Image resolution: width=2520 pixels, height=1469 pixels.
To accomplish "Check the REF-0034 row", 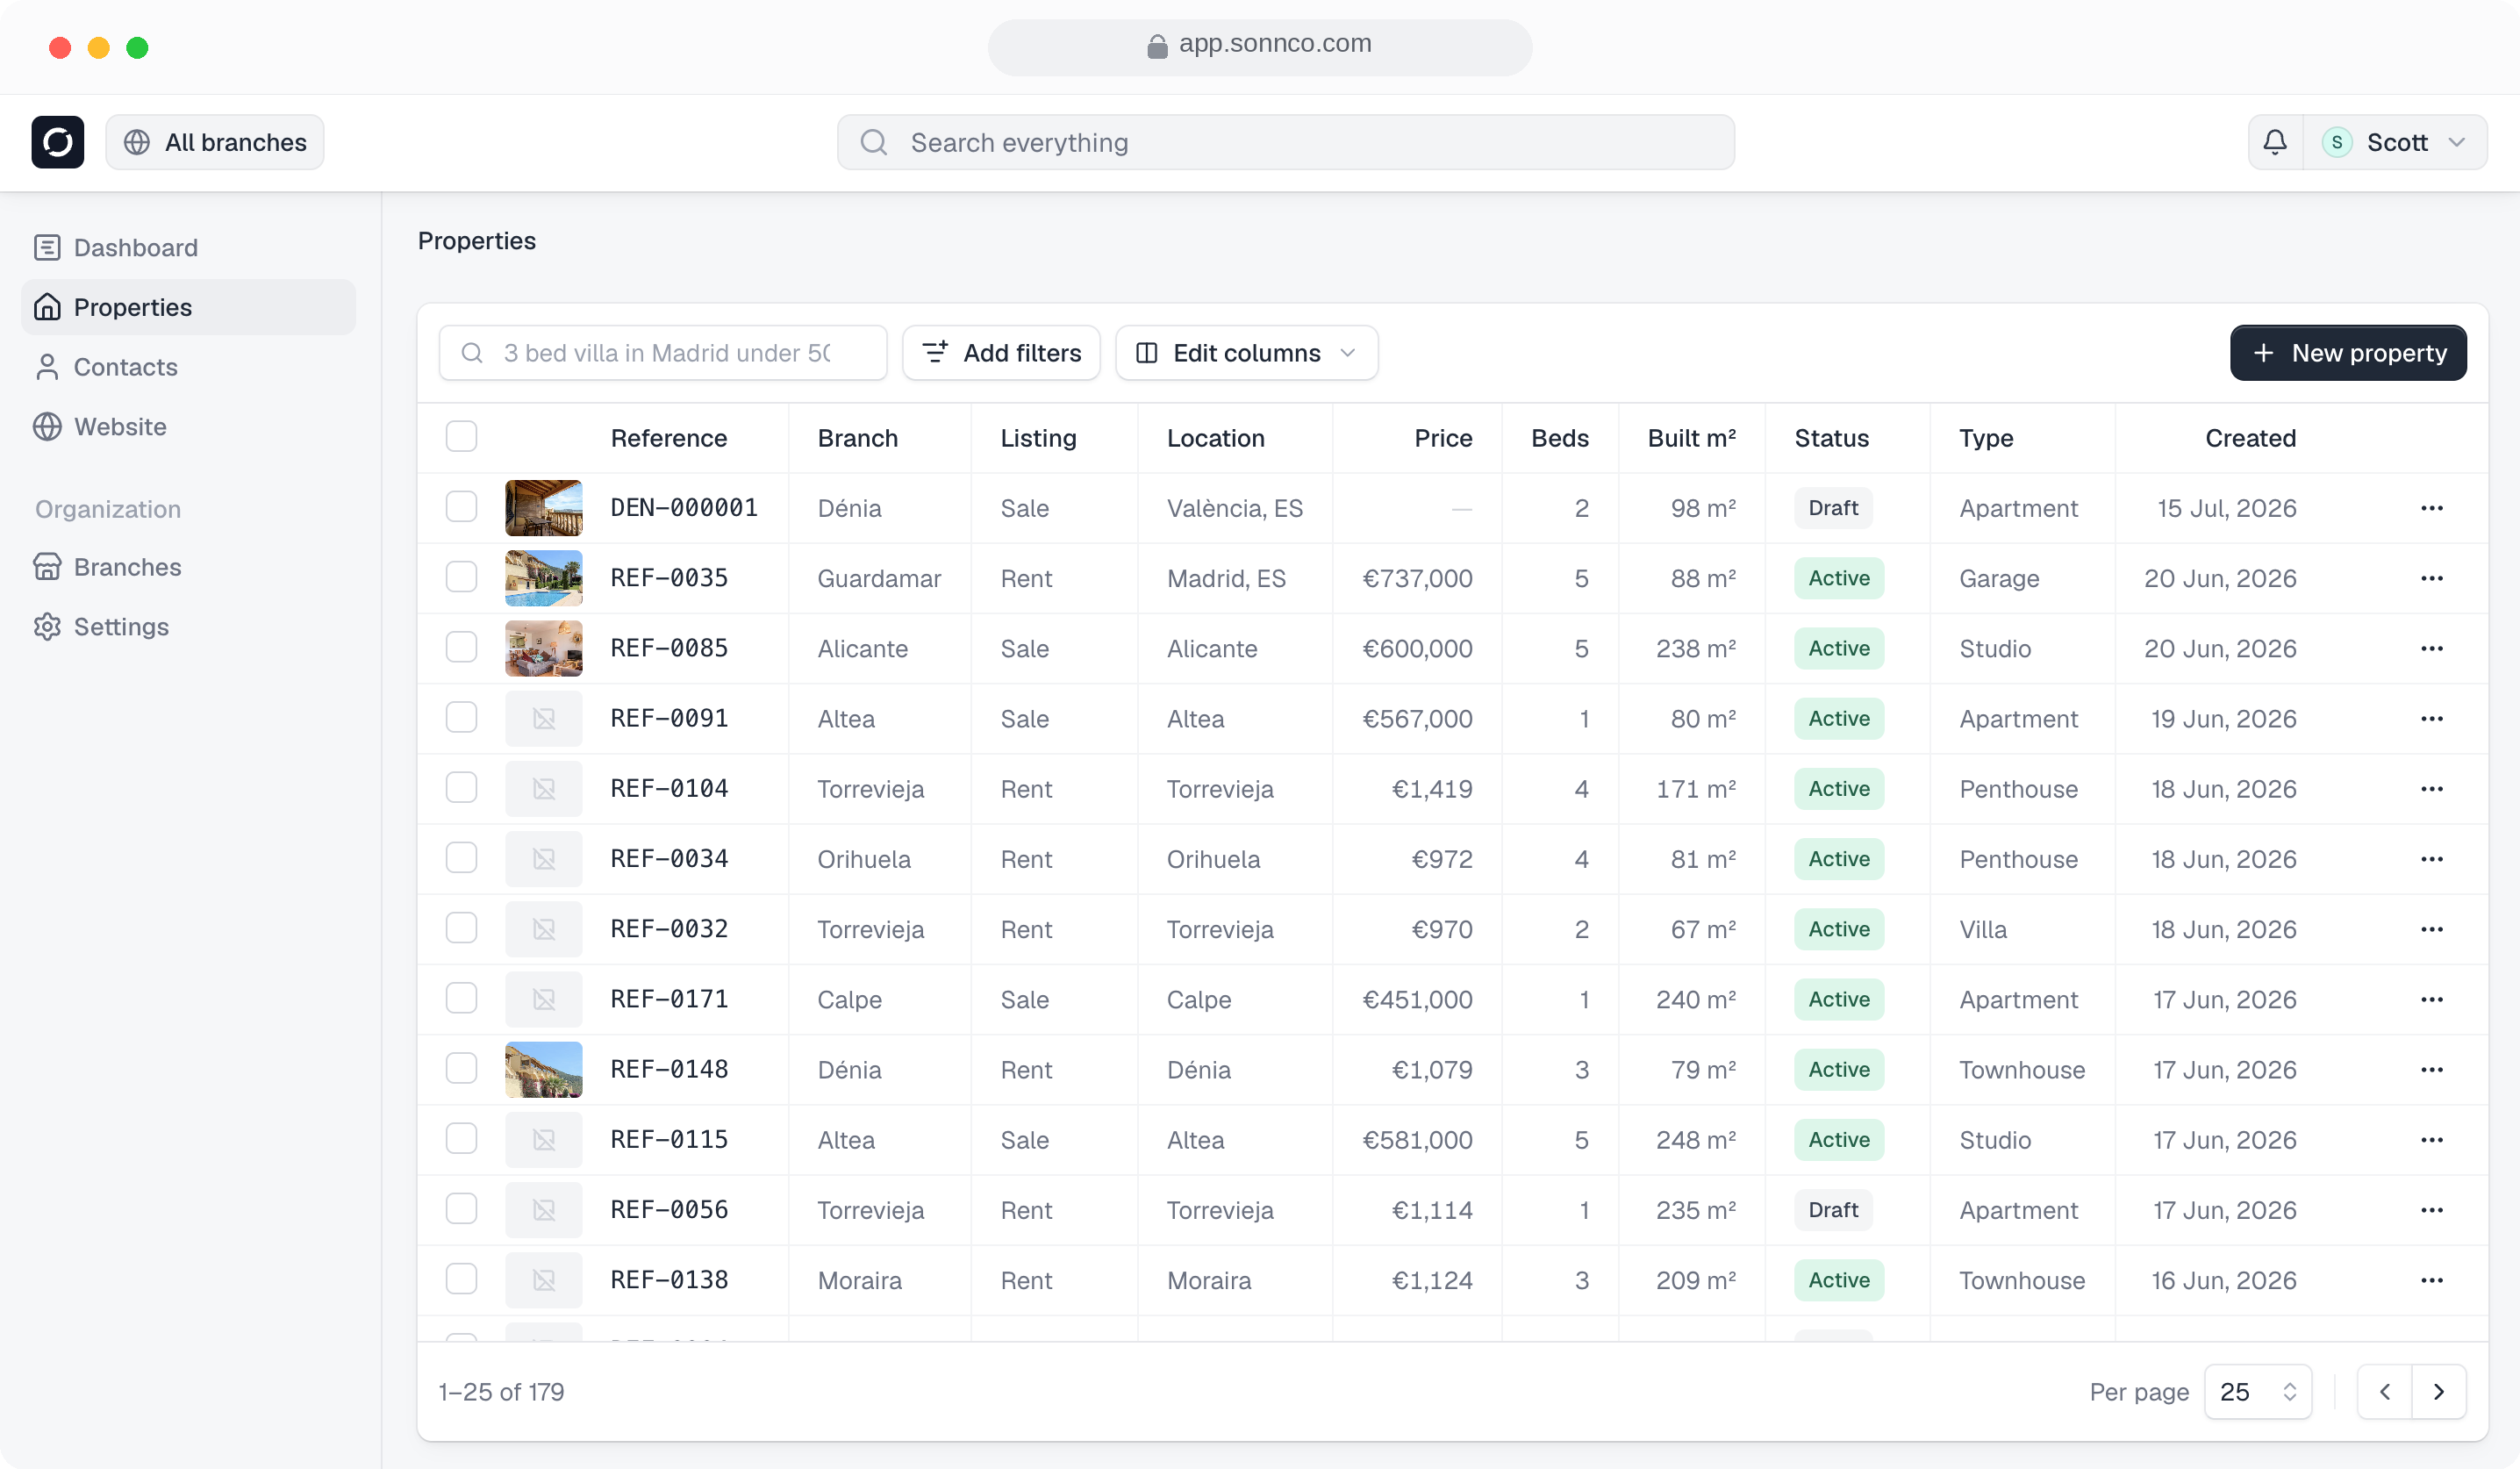I will pyautogui.click(x=461, y=858).
